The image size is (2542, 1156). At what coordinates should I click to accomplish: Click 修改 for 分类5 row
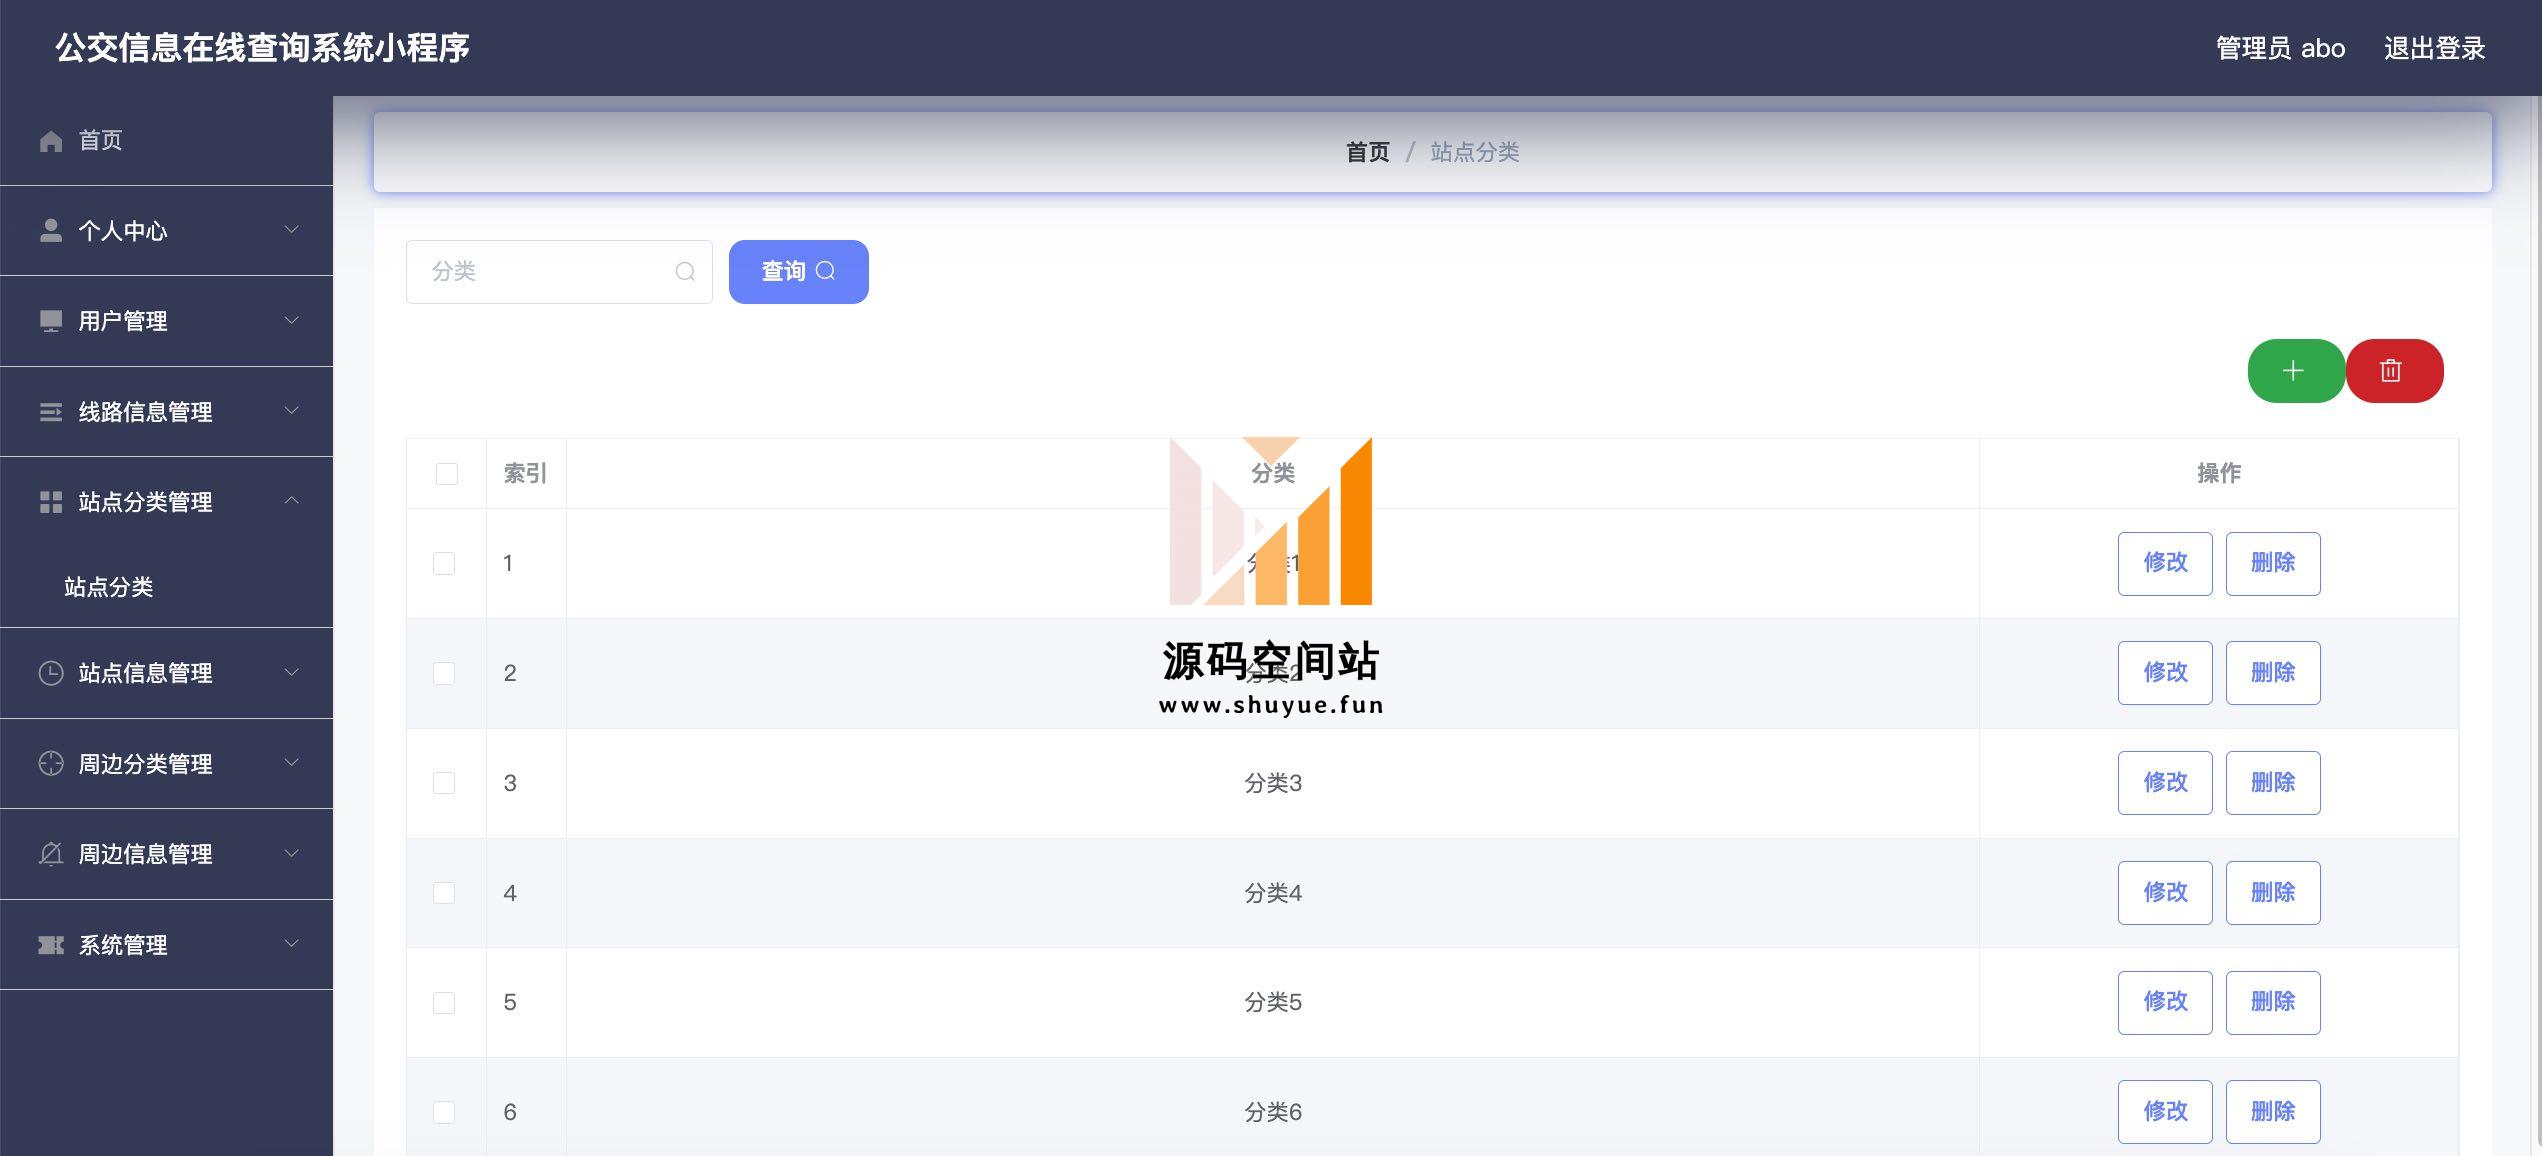click(x=2165, y=1003)
